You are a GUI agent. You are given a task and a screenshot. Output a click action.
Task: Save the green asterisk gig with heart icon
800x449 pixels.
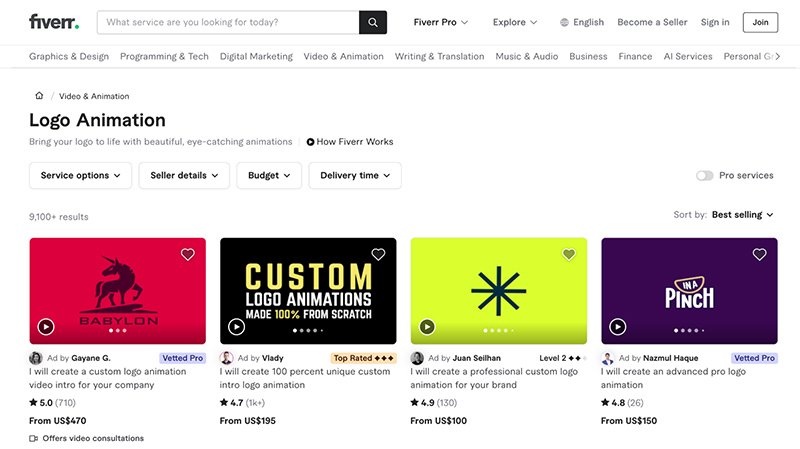(569, 255)
